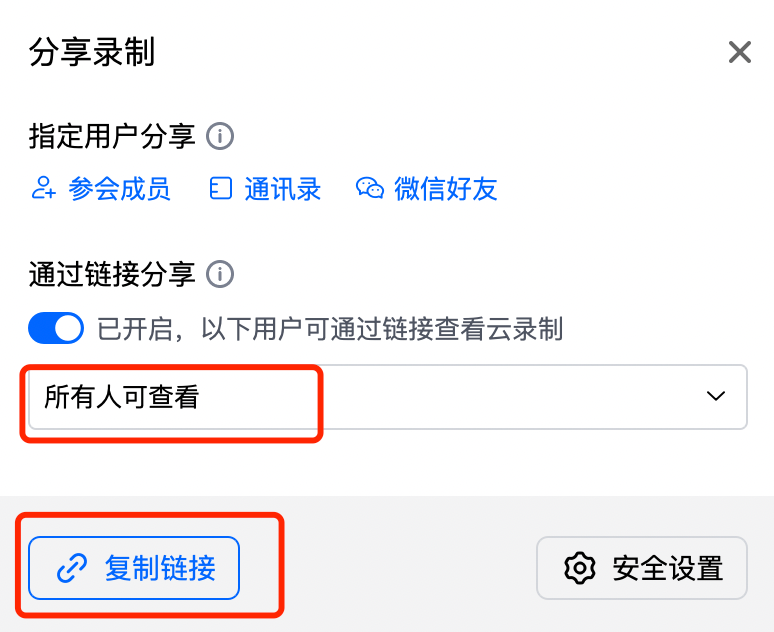774x632 pixels.
Task: Select the 参会成员 share option
Action: (x=118, y=189)
